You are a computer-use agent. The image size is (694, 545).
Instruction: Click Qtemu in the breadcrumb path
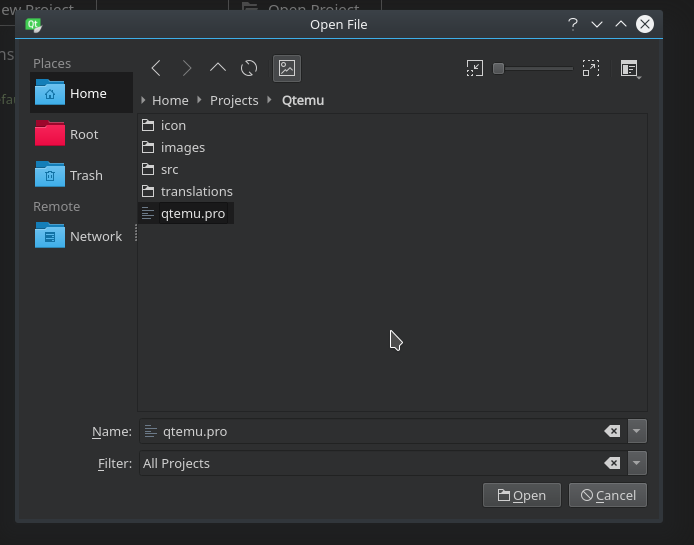click(x=303, y=100)
